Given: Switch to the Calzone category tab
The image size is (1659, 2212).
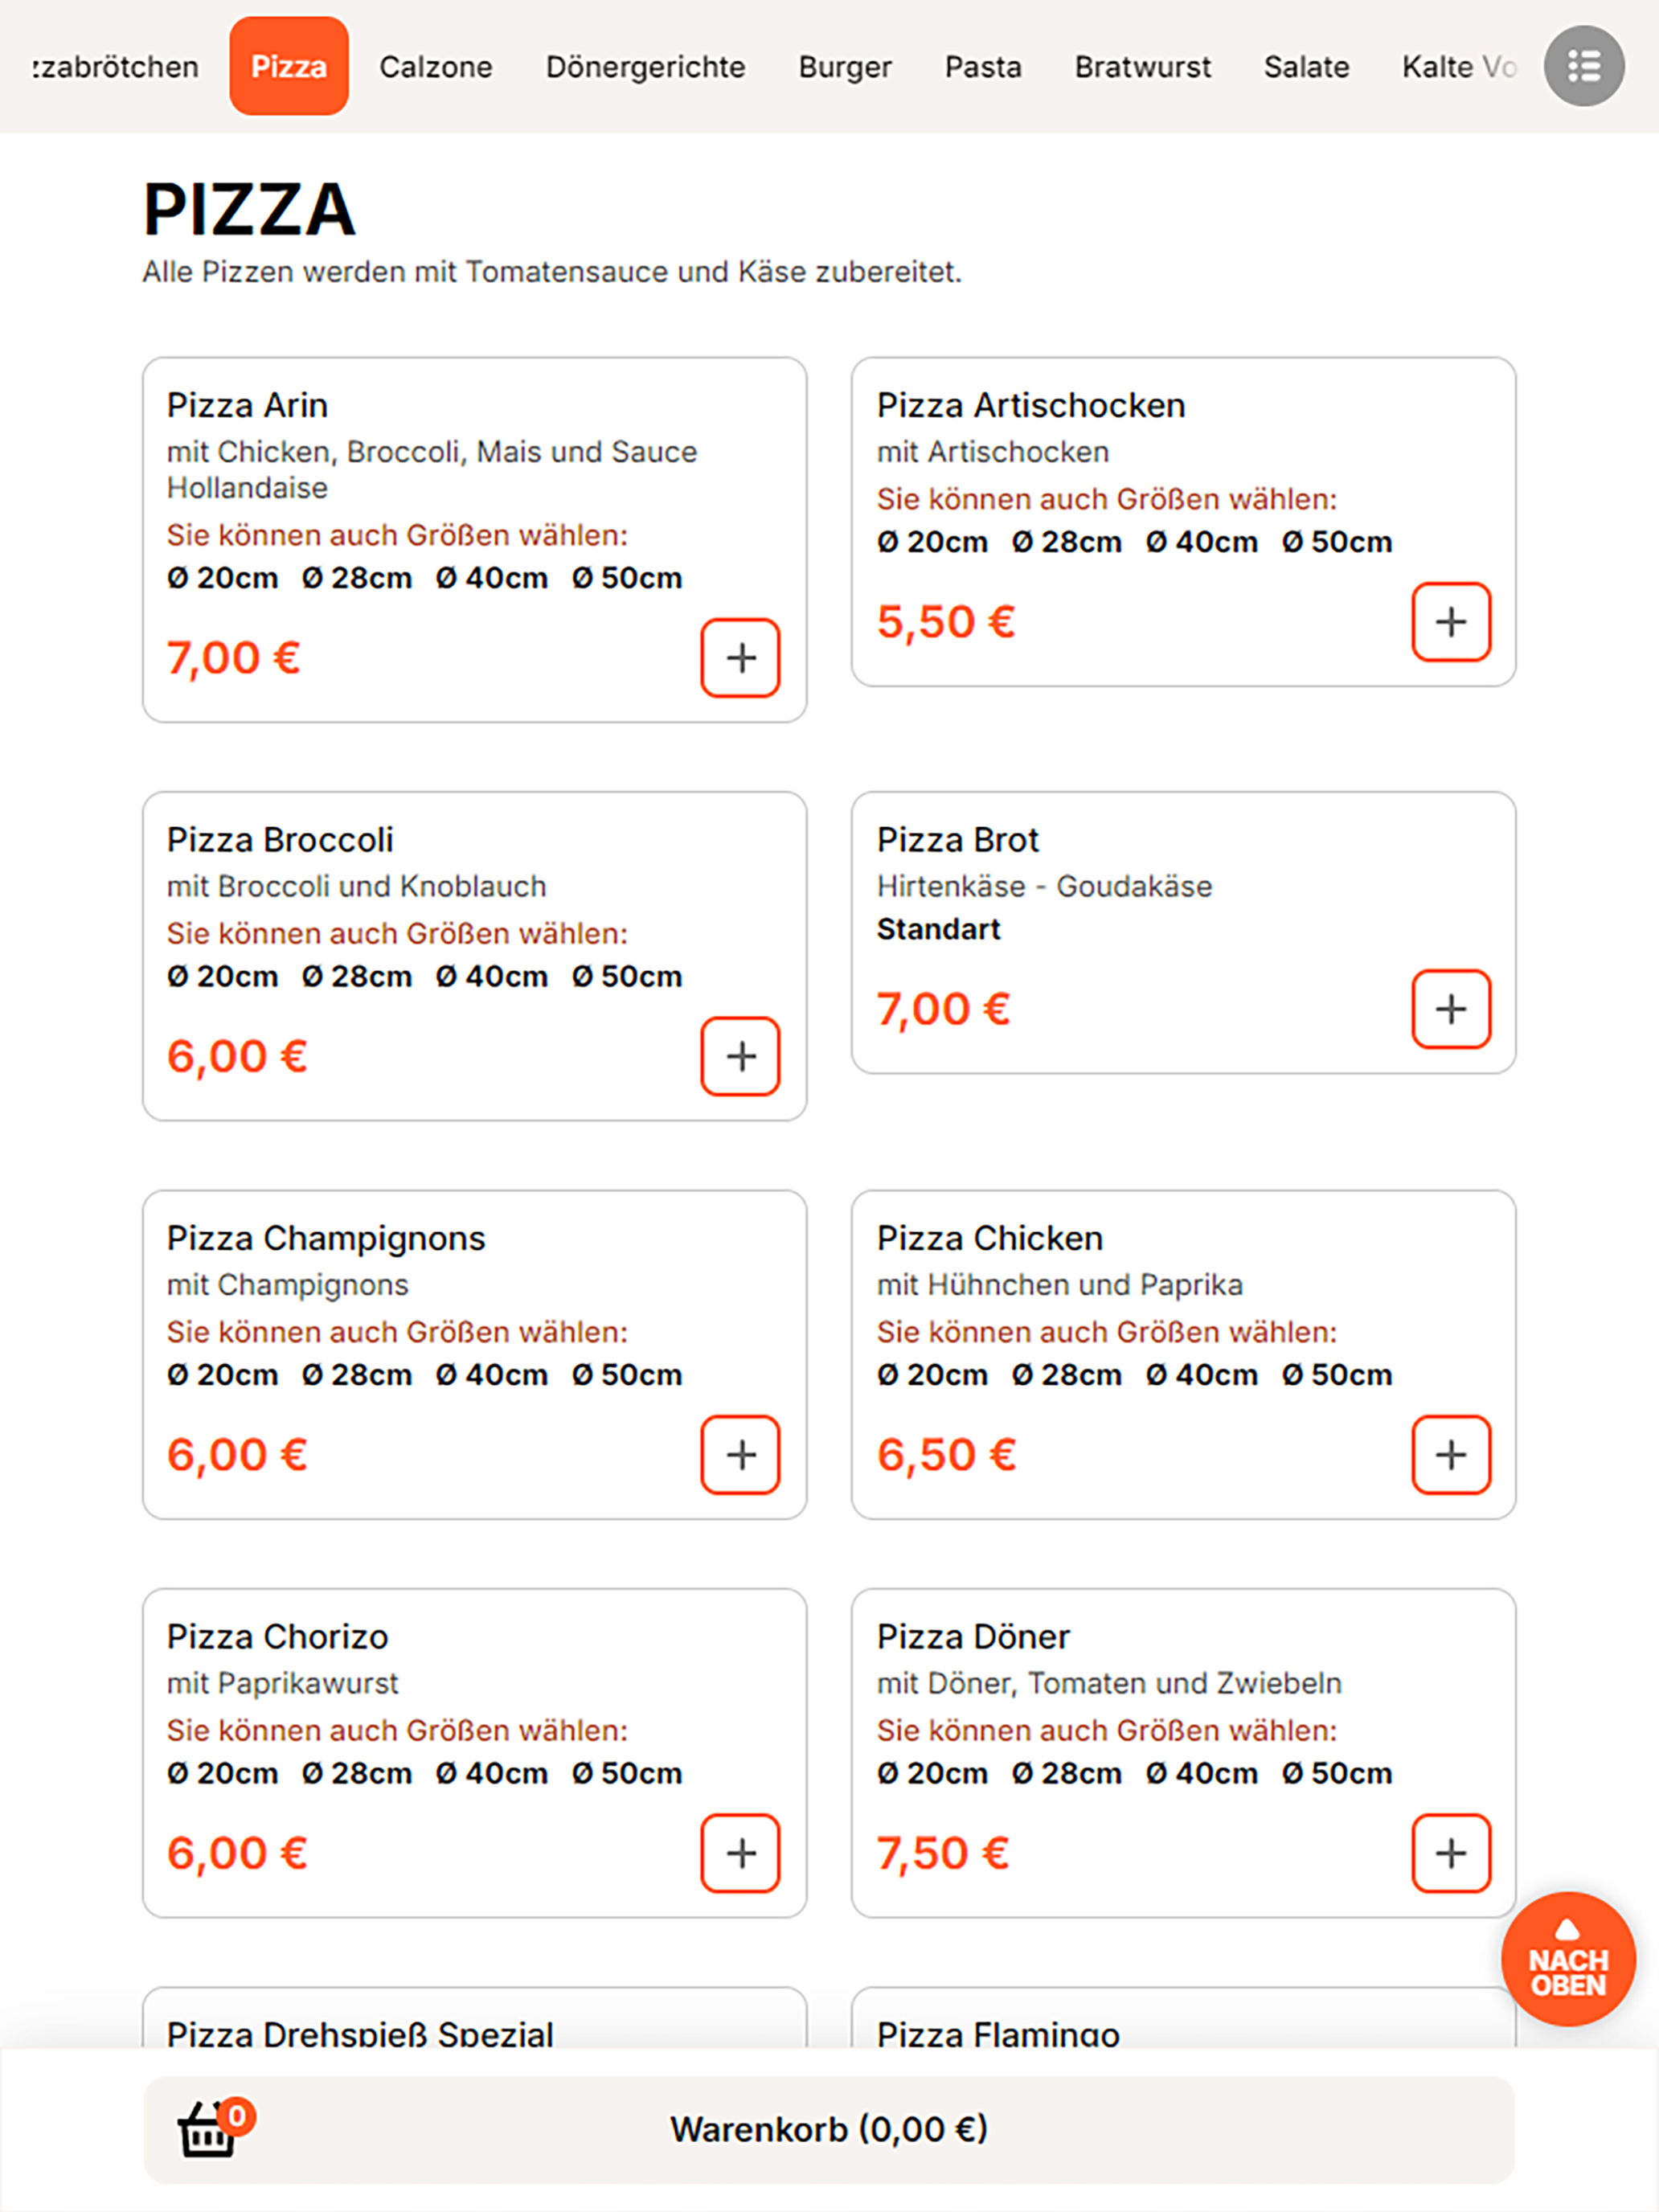Looking at the screenshot, I should pyautogui.click(x=436, y=67).
